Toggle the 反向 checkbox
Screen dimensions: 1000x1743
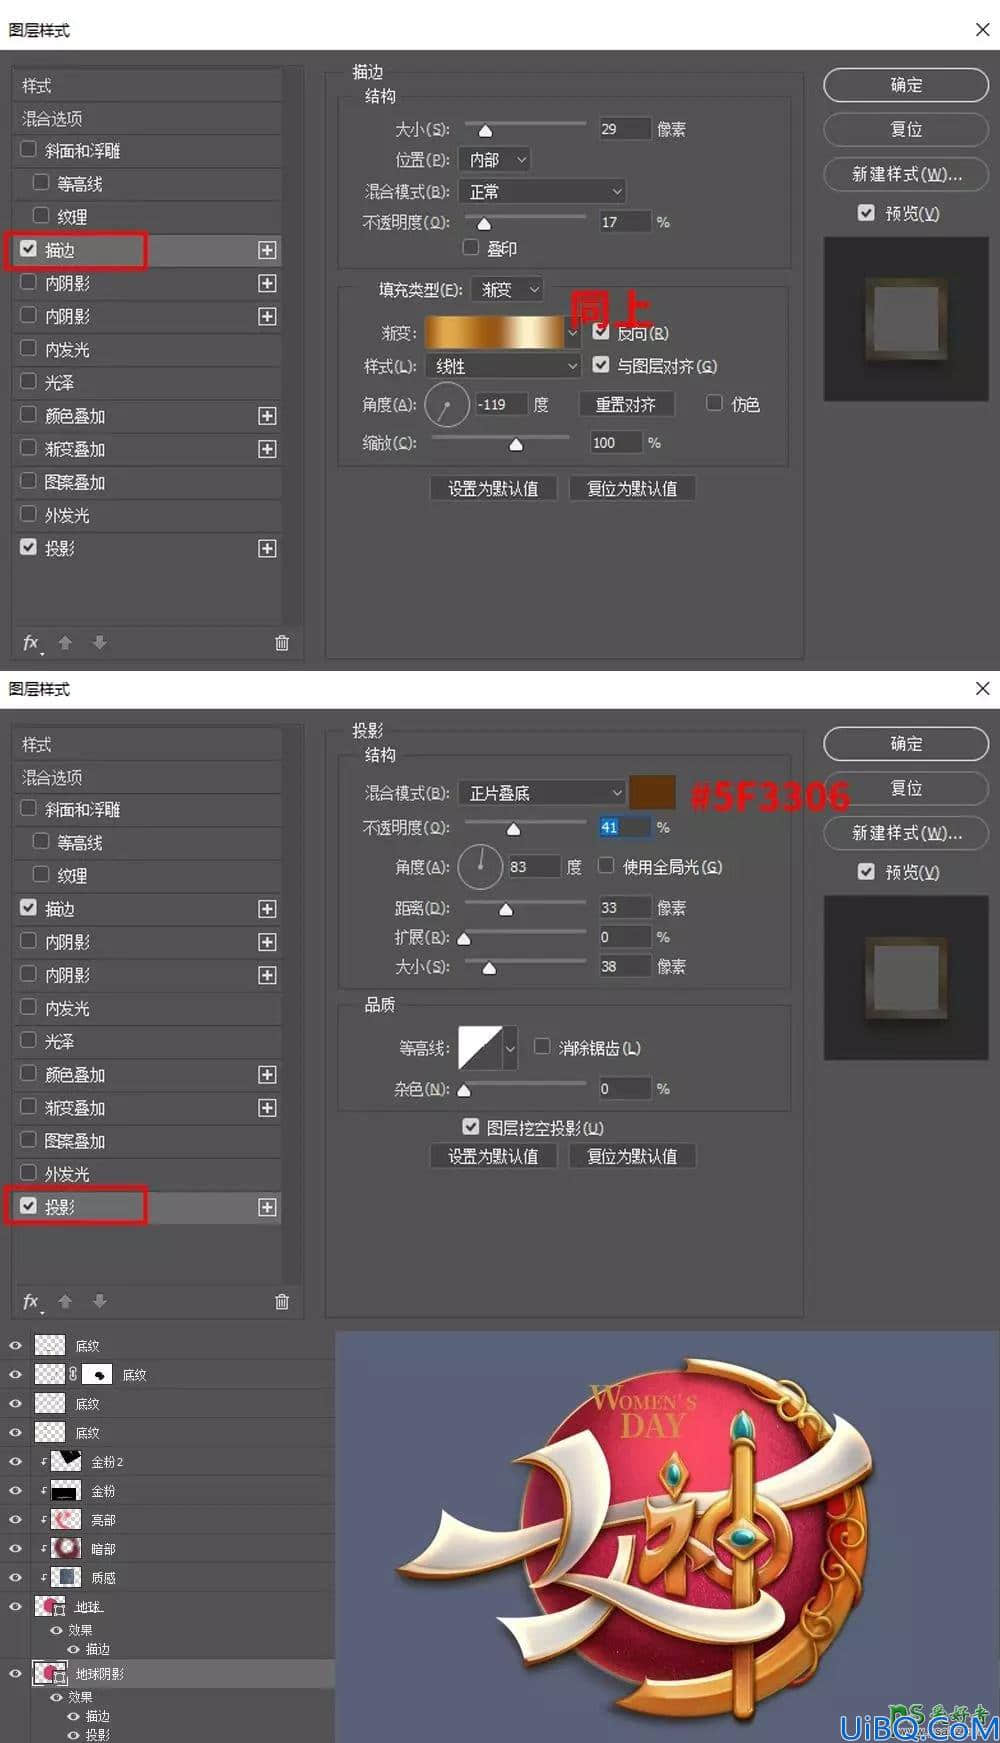click(x=601, y=332)
